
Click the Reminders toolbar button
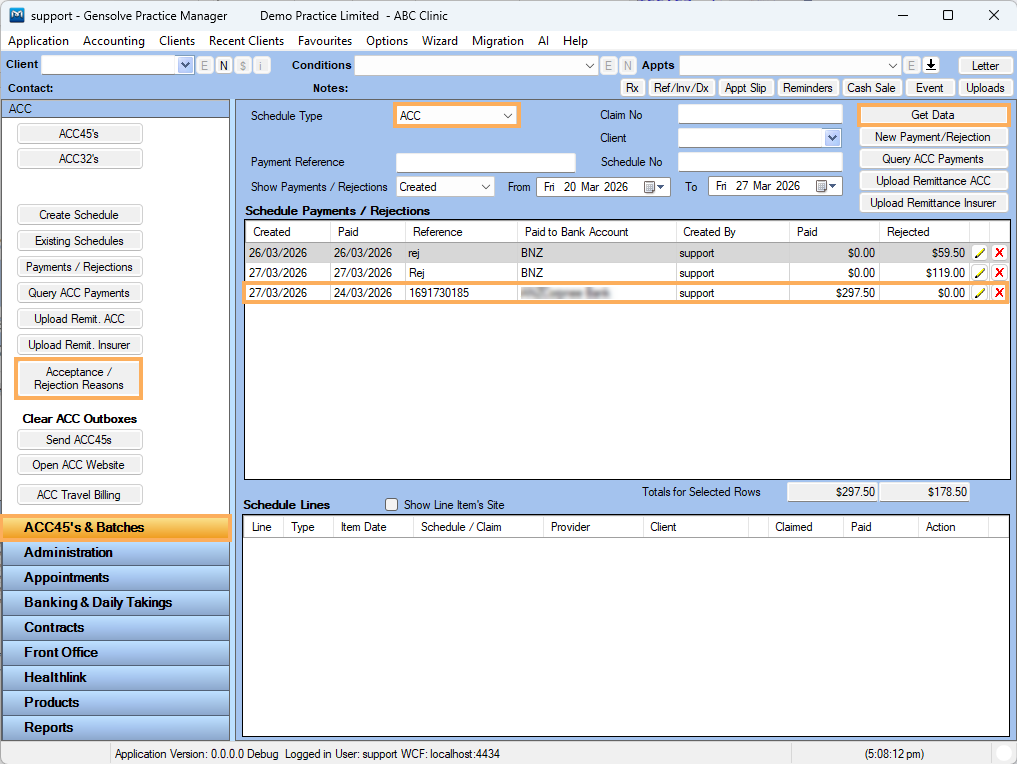point(807,88)
